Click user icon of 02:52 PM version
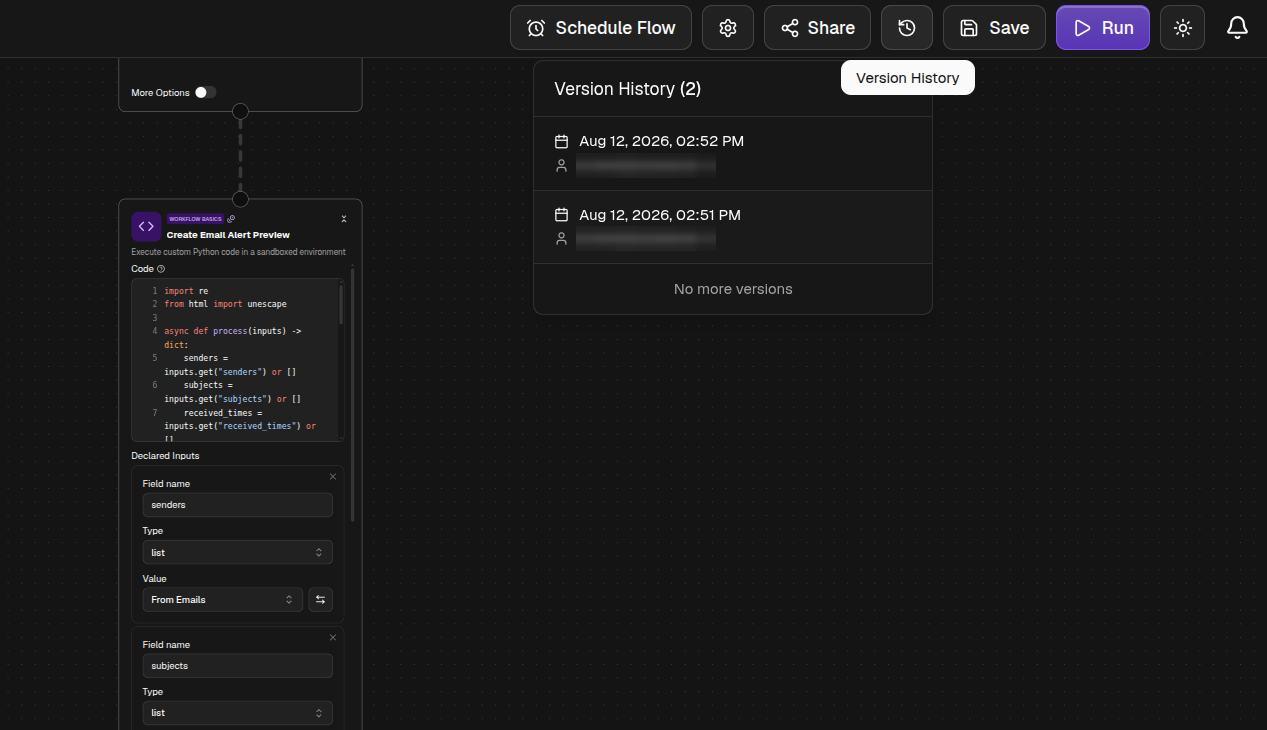 [562, 166]
